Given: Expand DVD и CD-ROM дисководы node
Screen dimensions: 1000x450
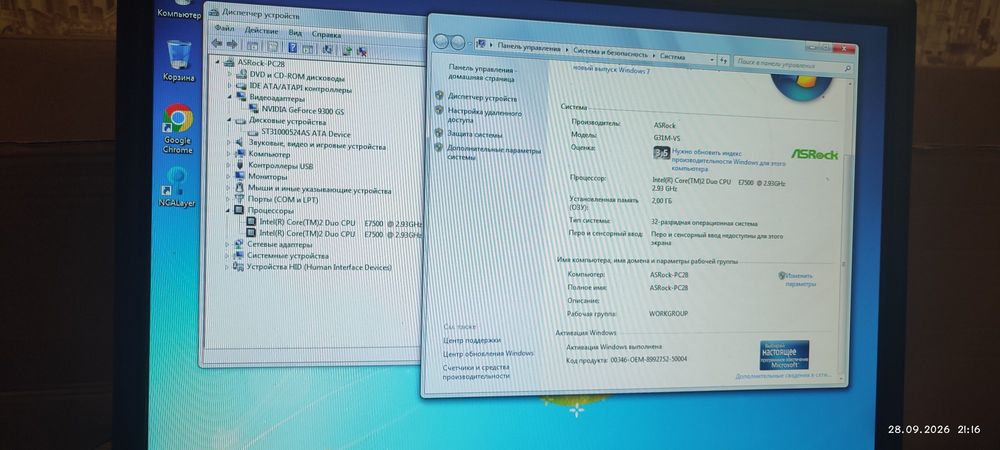Looking at the screenshot, I should coord(230,75).
